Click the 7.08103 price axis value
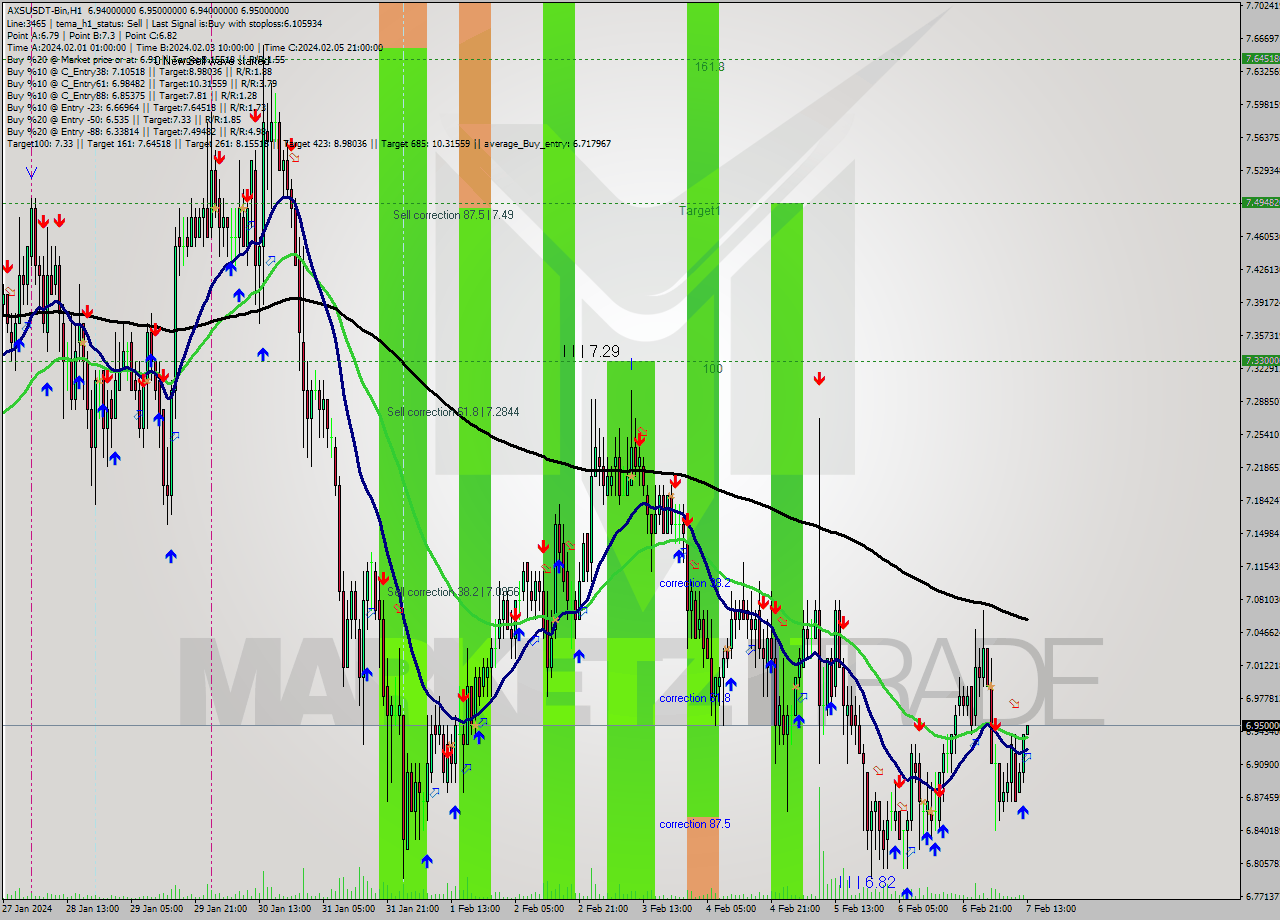The width and height of the screenshot is (1280, 920). pyautogui.click(x=1261, y=599)
